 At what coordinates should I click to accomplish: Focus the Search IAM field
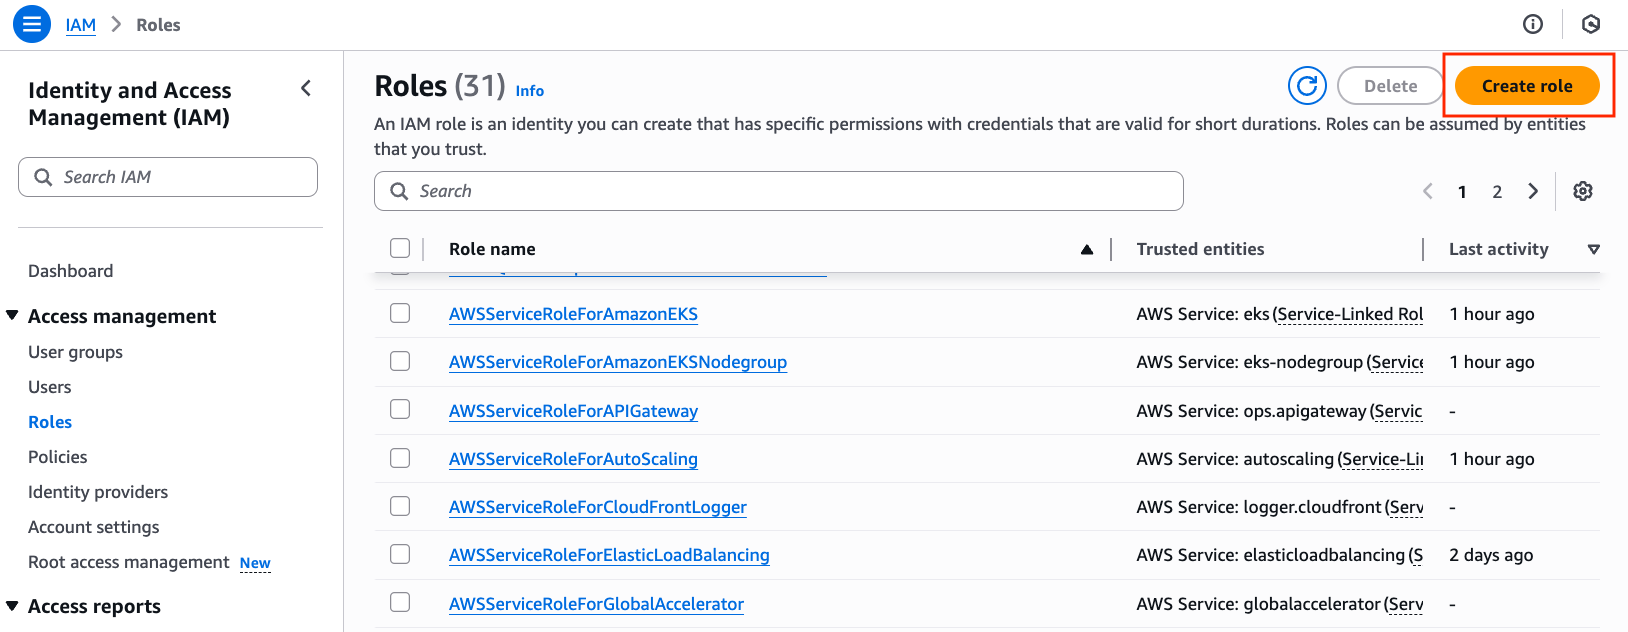[168, 177]
